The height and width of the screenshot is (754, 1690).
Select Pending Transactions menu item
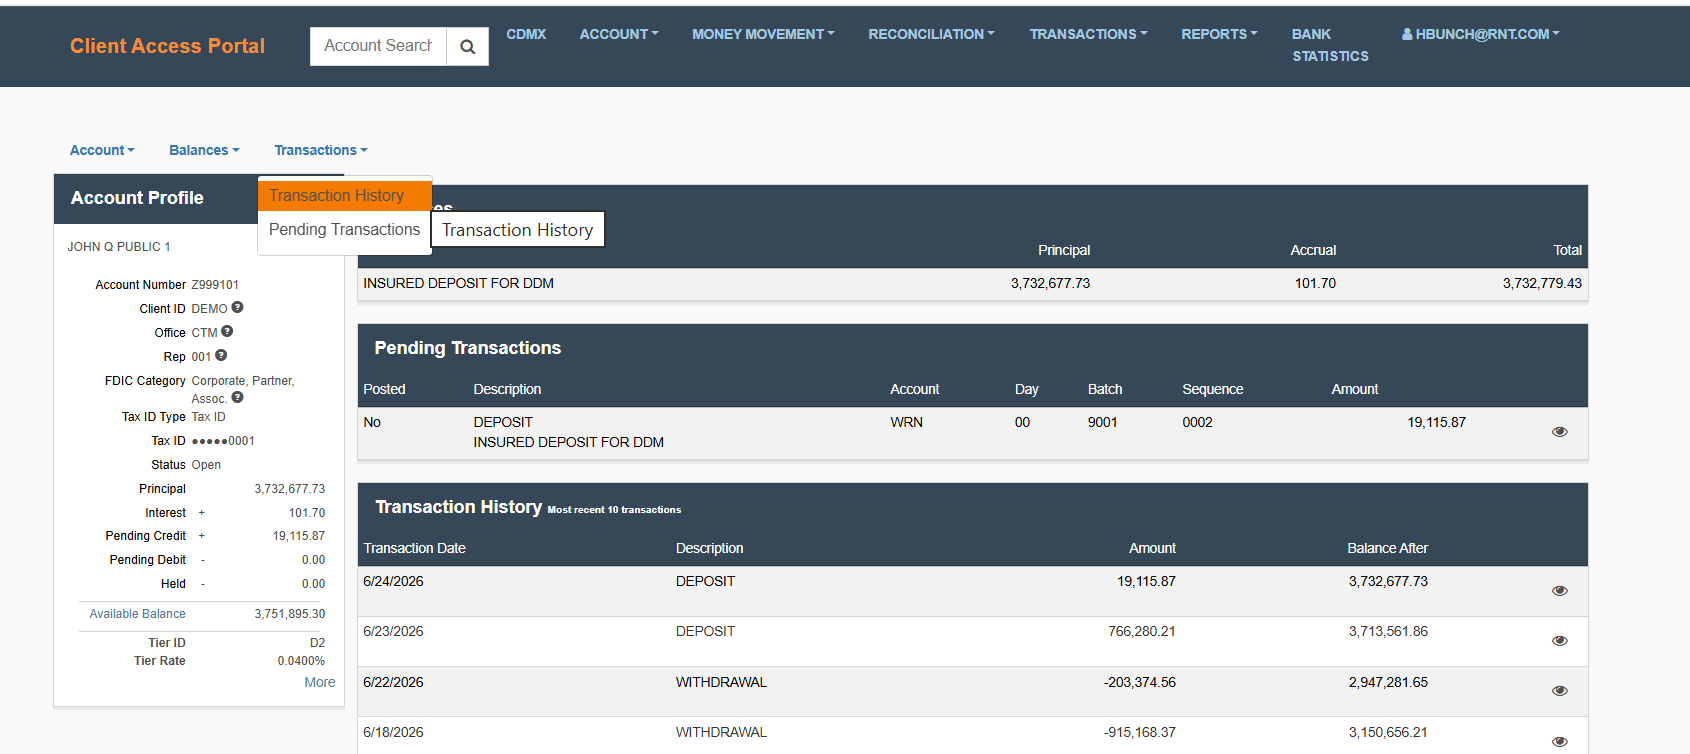pos(344,229)
